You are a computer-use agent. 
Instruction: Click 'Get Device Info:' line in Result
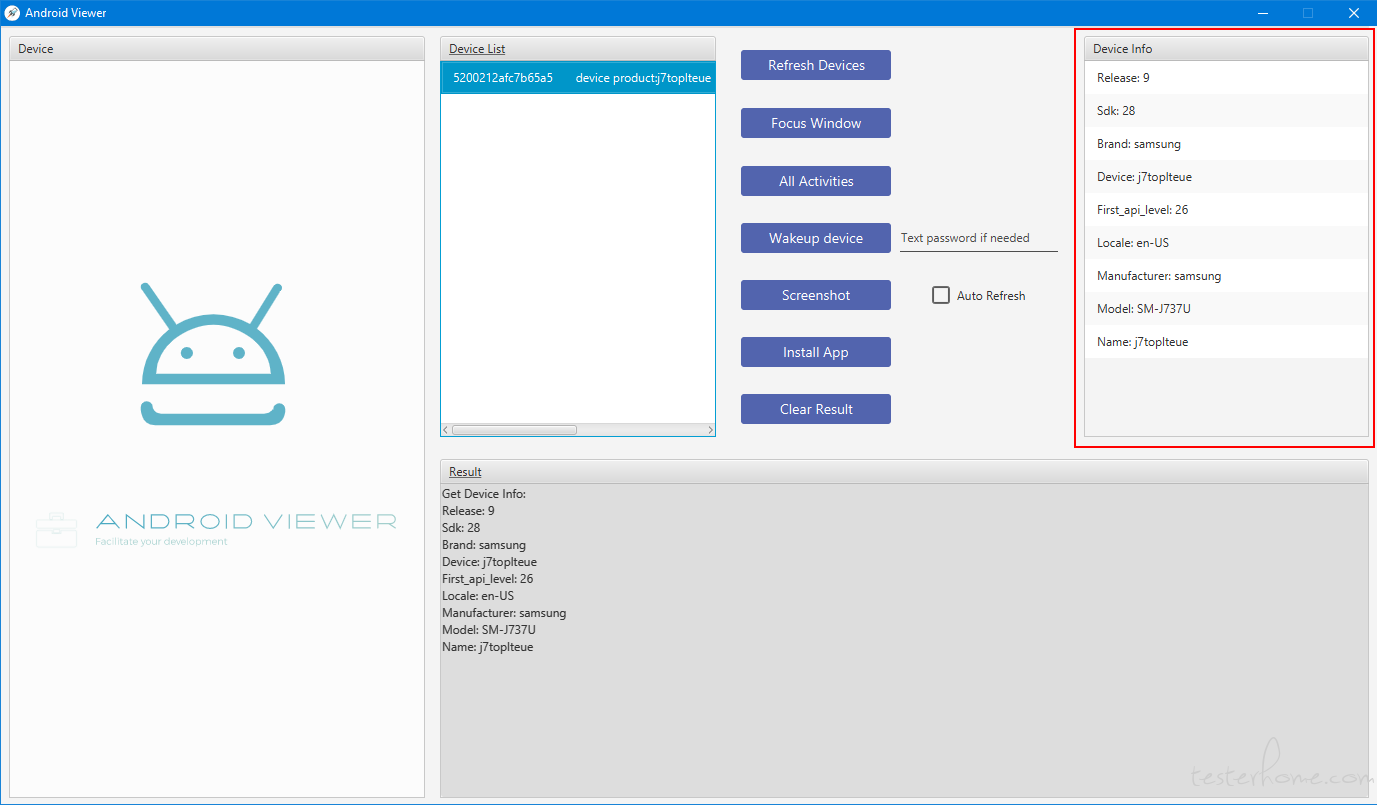[484, 494]
